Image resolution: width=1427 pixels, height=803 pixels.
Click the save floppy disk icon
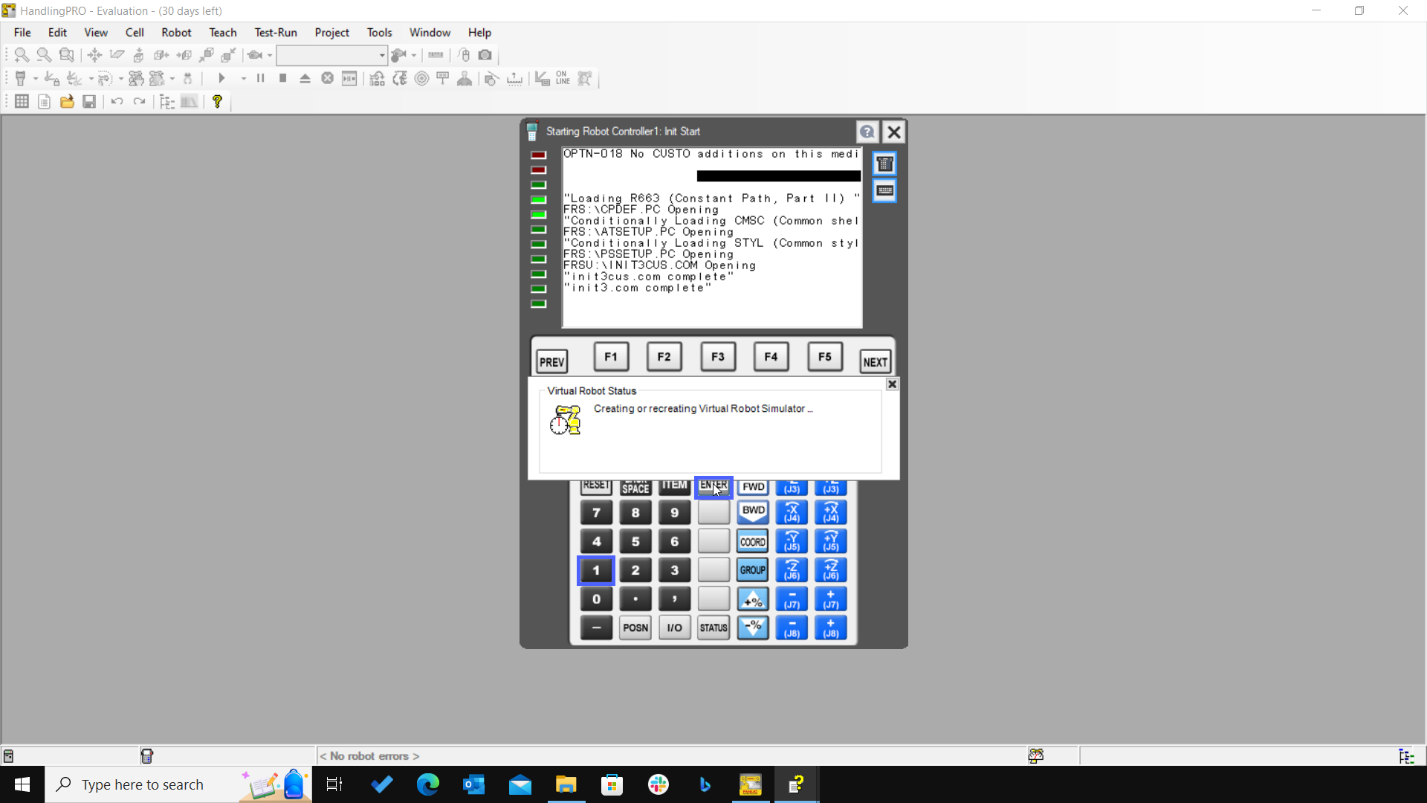[89, 102]
